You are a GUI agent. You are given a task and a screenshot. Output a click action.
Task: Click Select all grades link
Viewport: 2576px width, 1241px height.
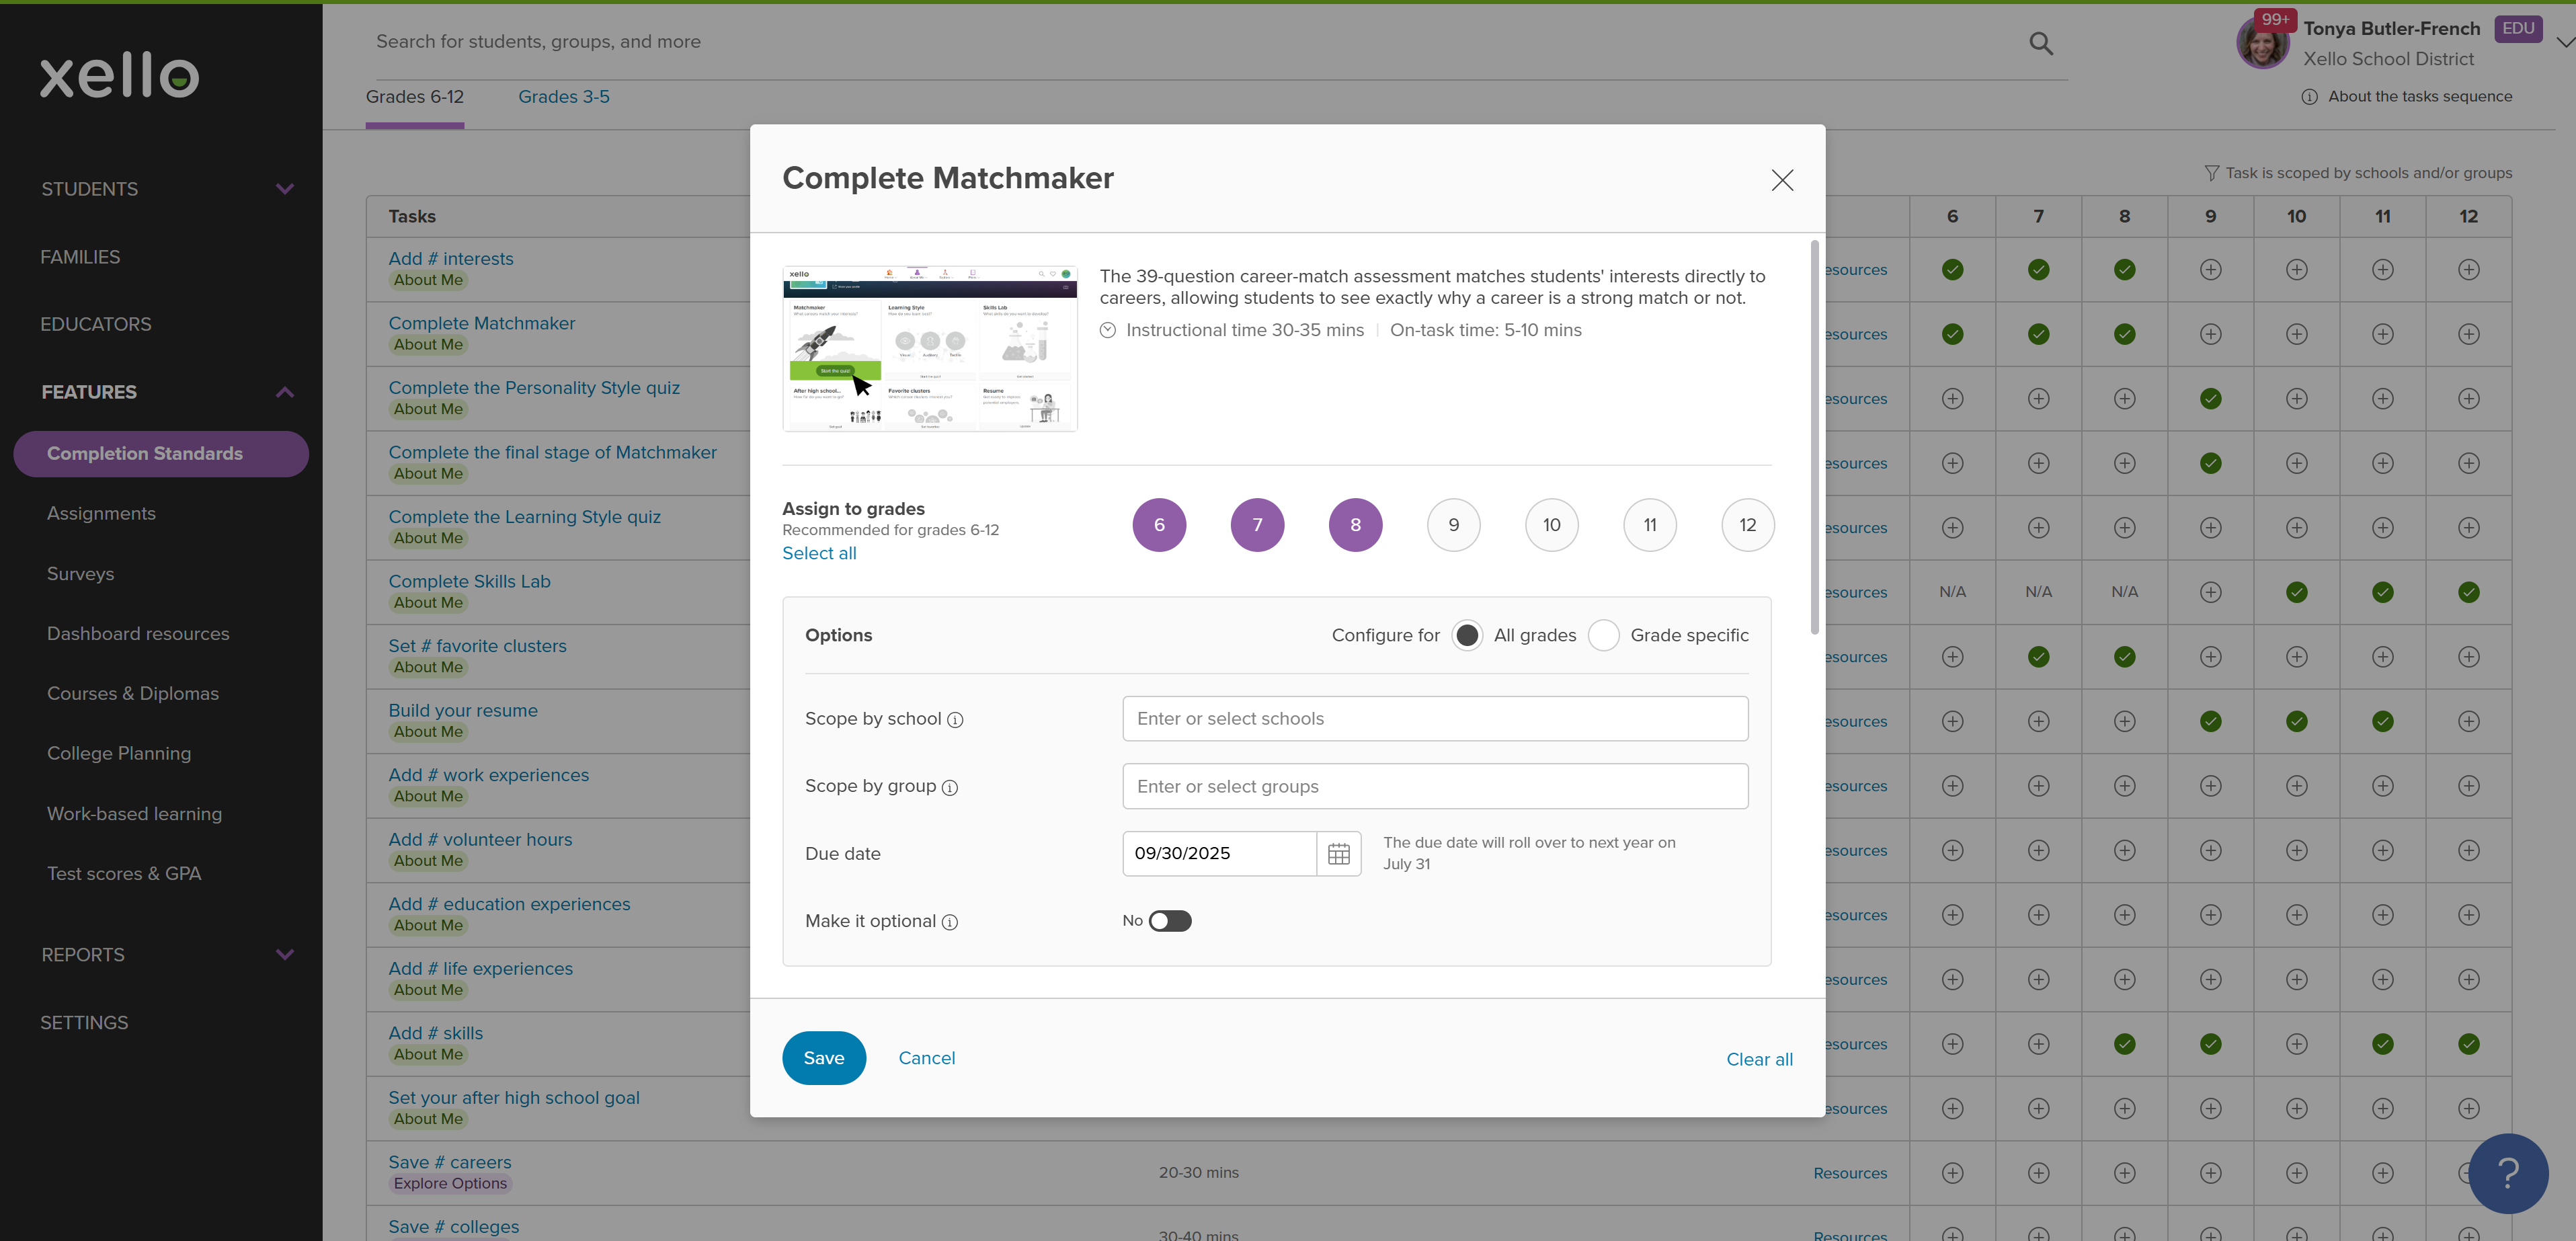tap(819, 554)
